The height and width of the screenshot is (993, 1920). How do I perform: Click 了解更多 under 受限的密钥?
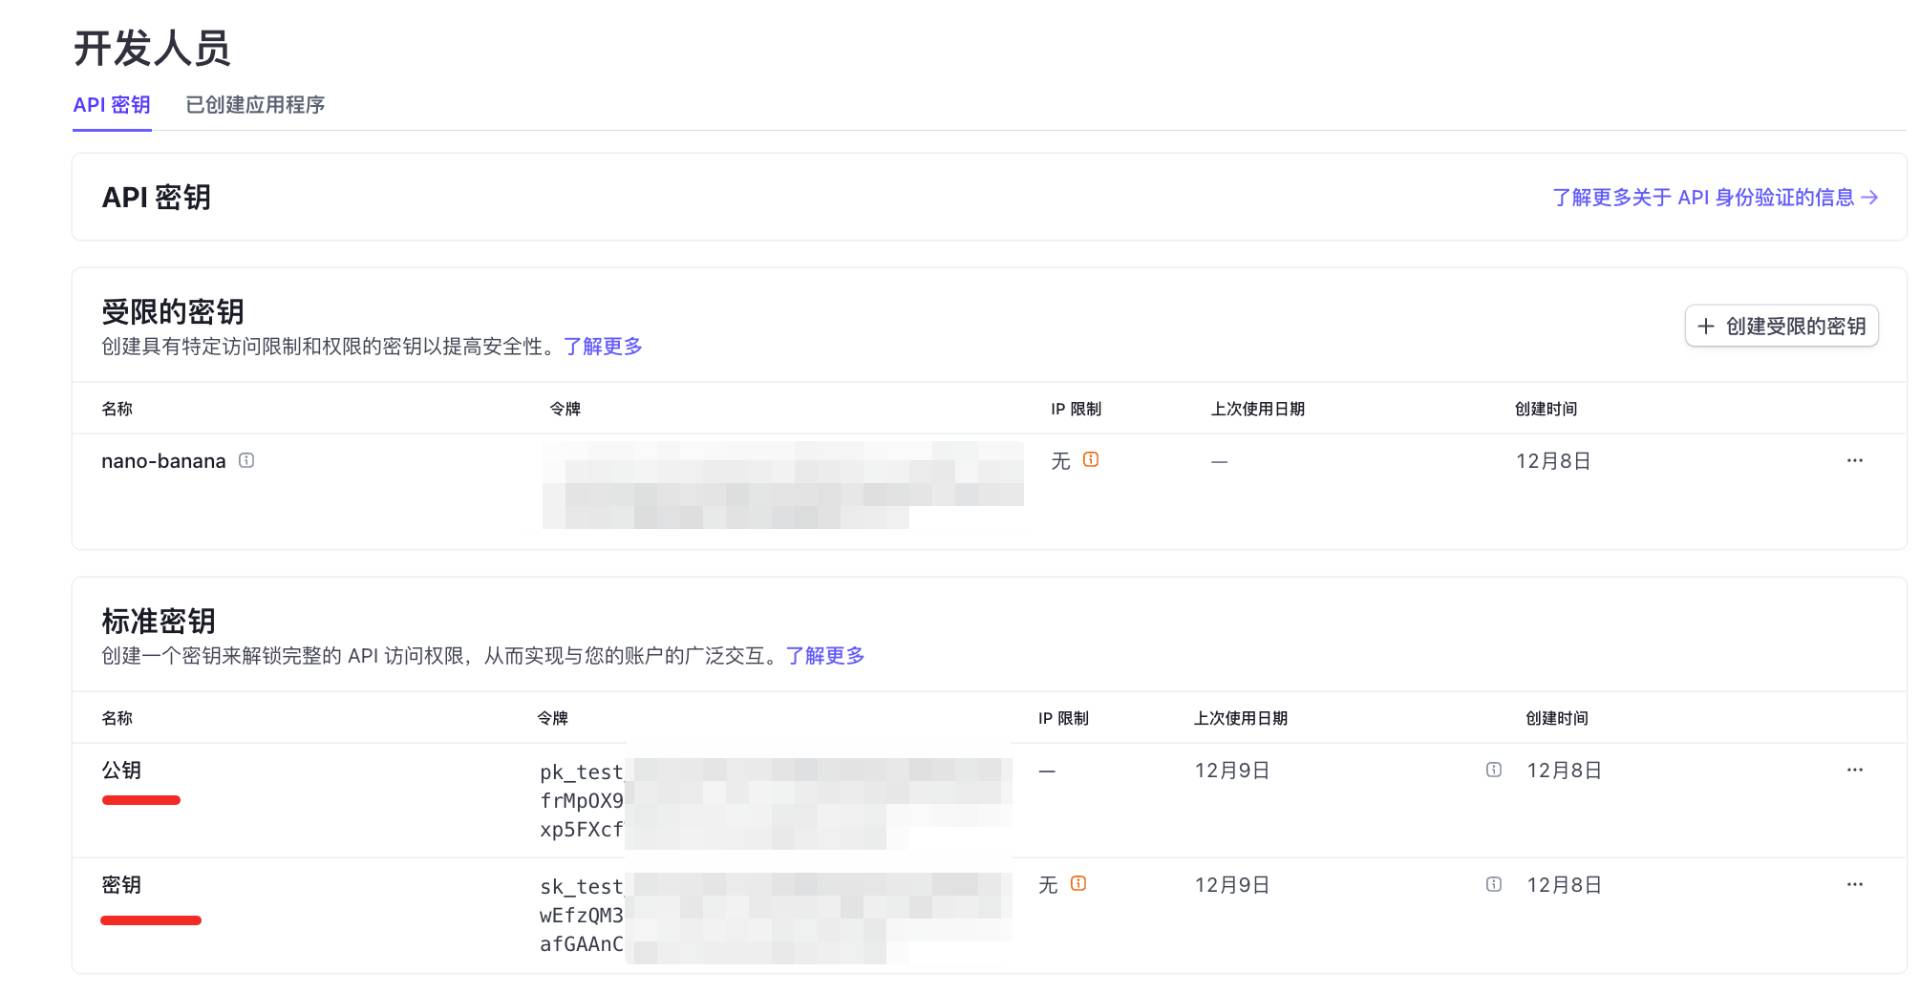coord(602,347)
